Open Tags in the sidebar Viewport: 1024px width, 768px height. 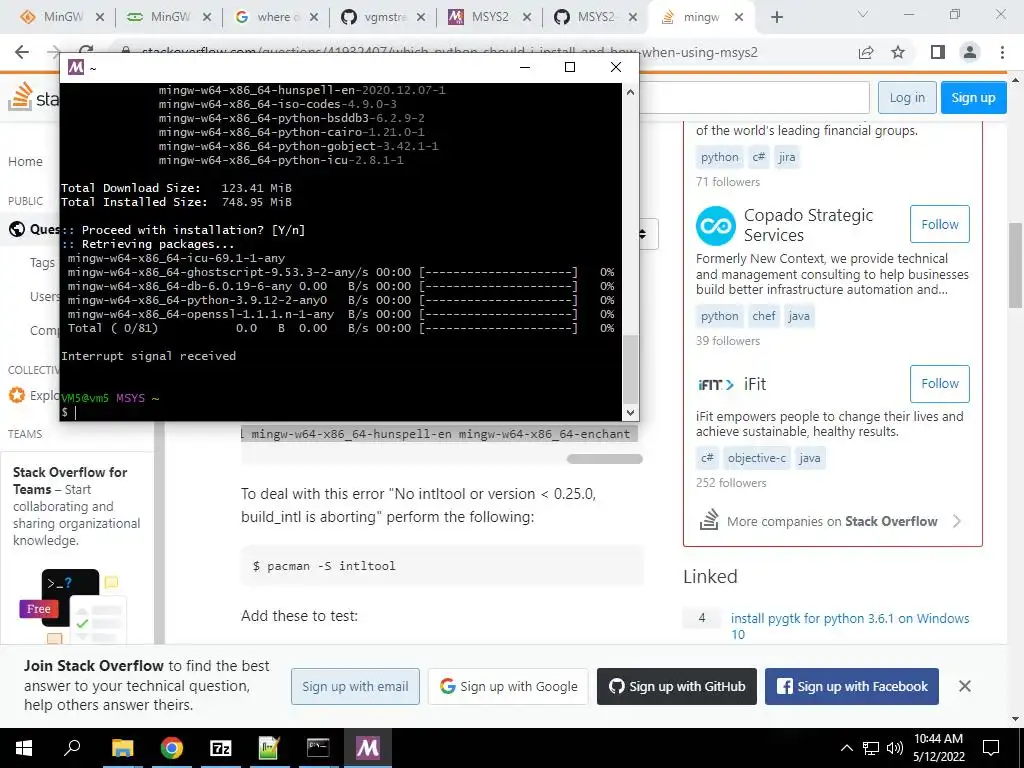(x=42, y=263)
